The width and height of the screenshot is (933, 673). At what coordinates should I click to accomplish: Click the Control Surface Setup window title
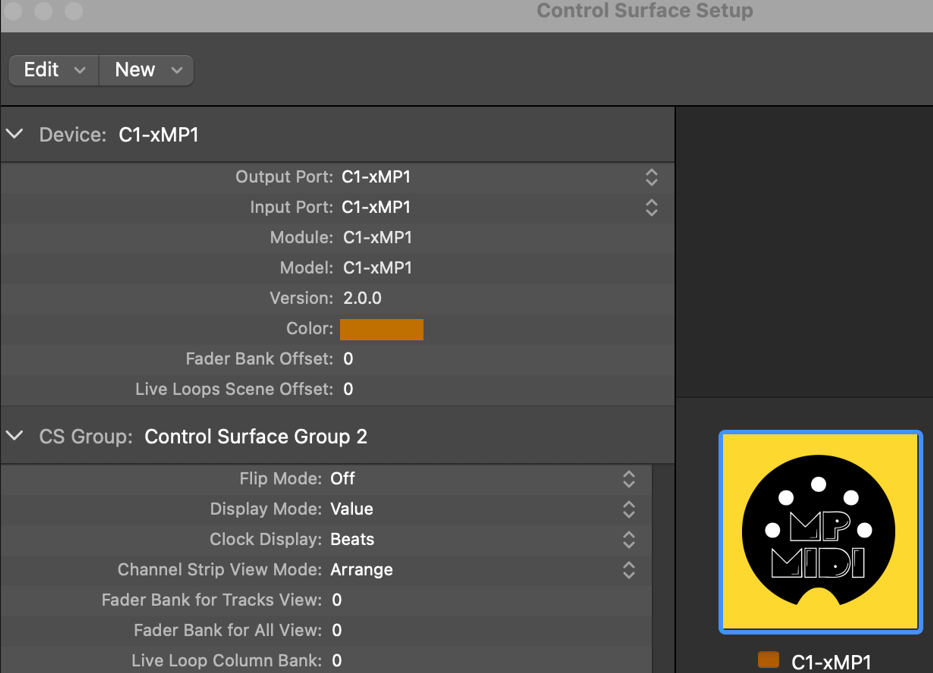click(x=645, y=11)
